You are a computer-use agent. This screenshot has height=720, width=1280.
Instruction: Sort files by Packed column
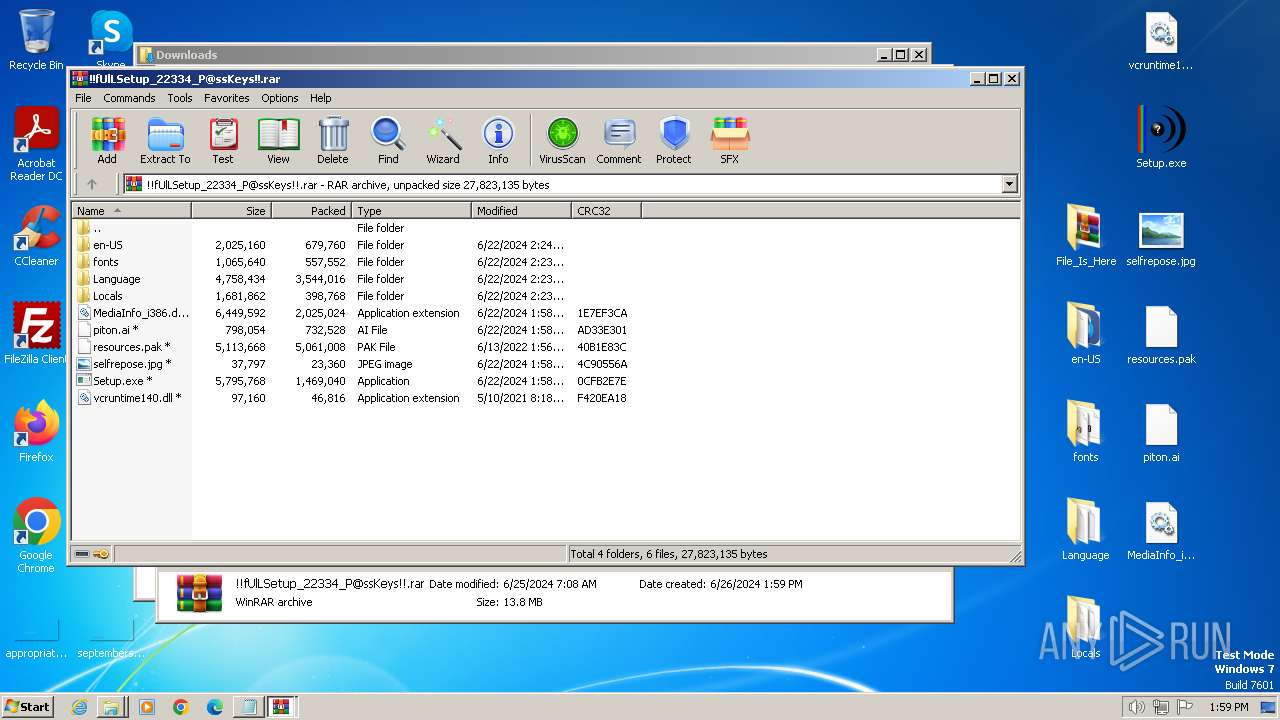coord(311,211)
